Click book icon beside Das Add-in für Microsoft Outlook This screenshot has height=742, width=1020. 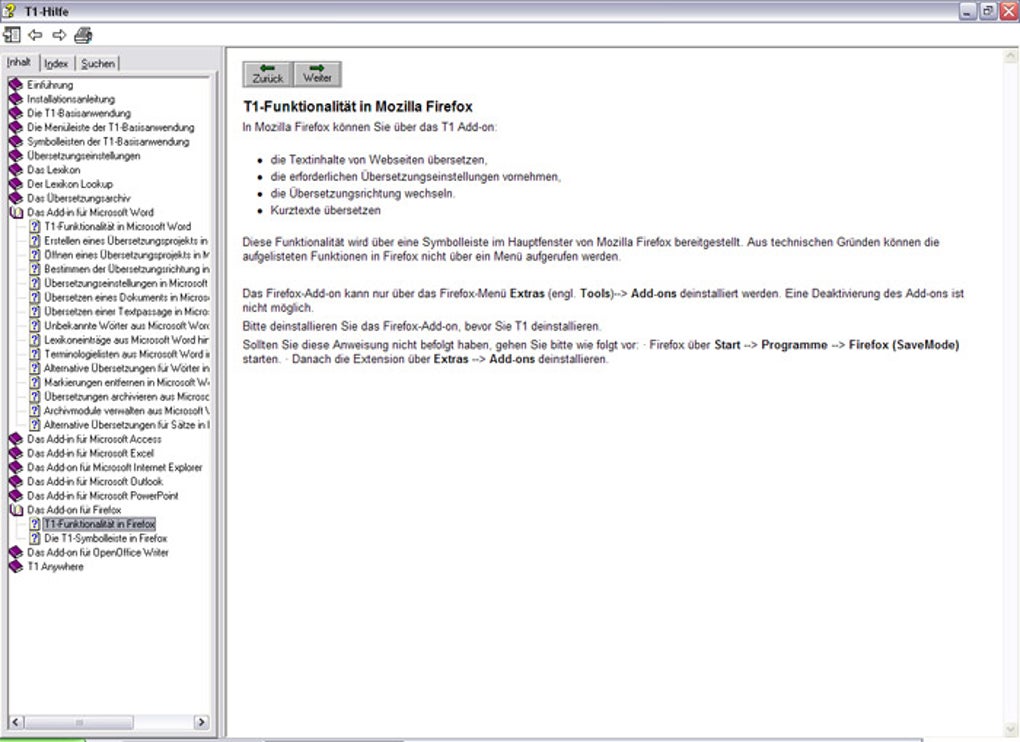pos(16,482)
